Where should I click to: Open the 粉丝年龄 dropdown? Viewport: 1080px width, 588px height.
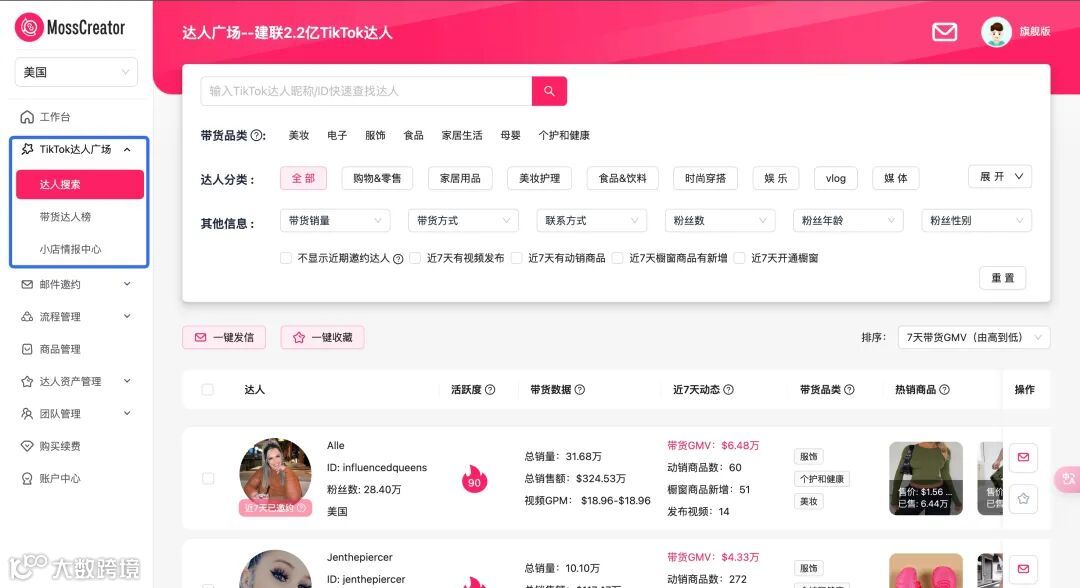click(x=848, y=220)
